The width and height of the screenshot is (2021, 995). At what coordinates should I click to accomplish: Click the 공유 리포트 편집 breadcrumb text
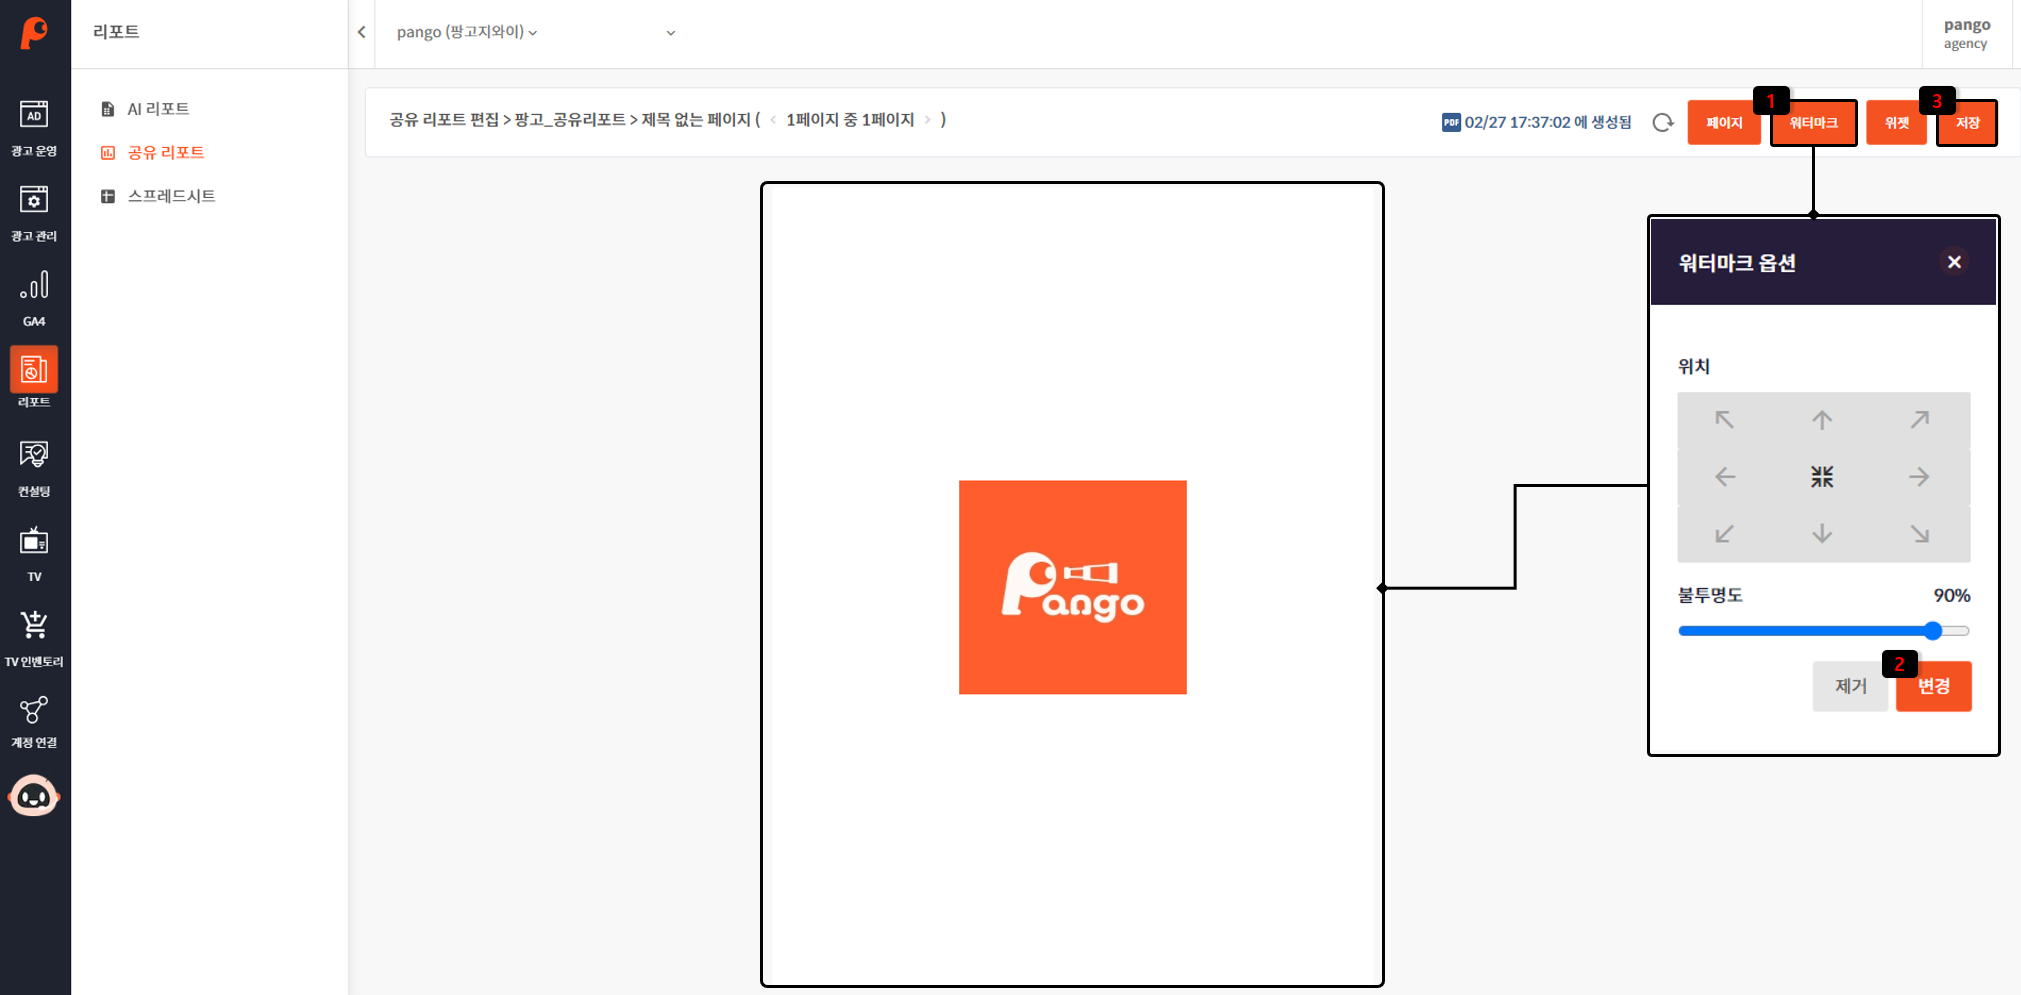pyautogui.click(x=444, y=120)
